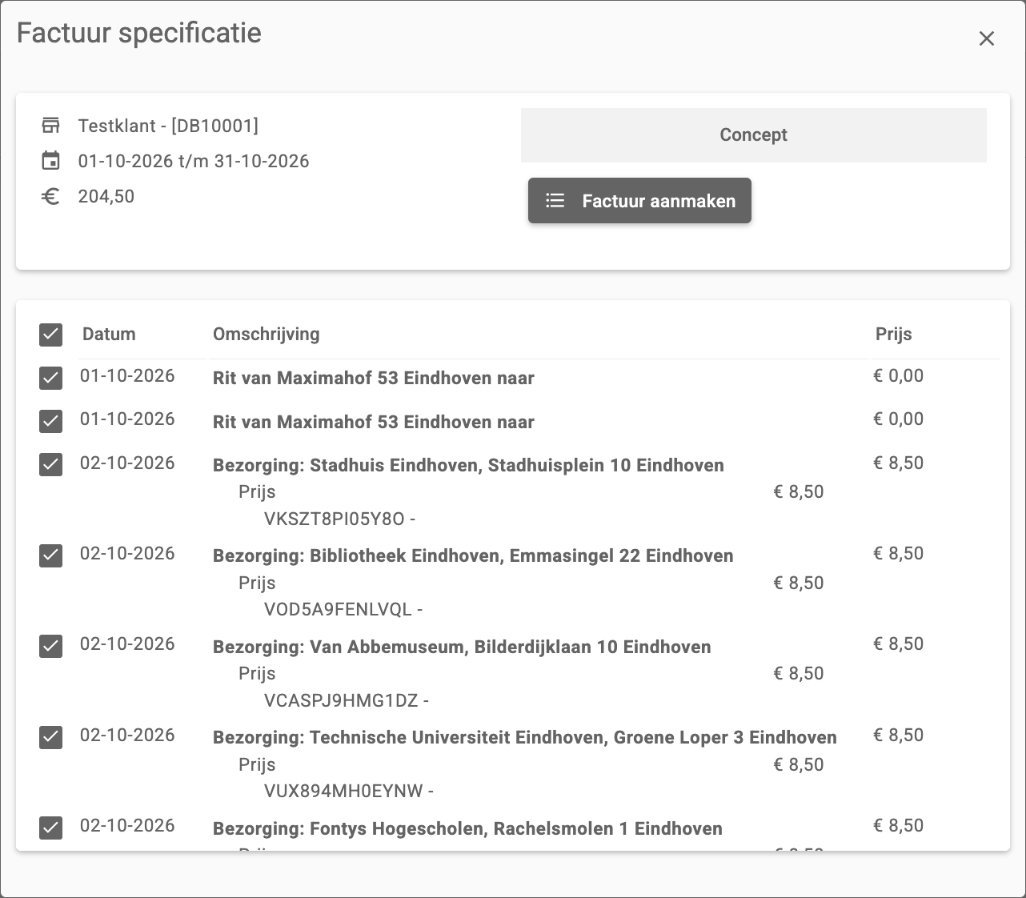Click the calendar icon beside date range
The height and width of the screenshot is (898, 1026).
50,160
